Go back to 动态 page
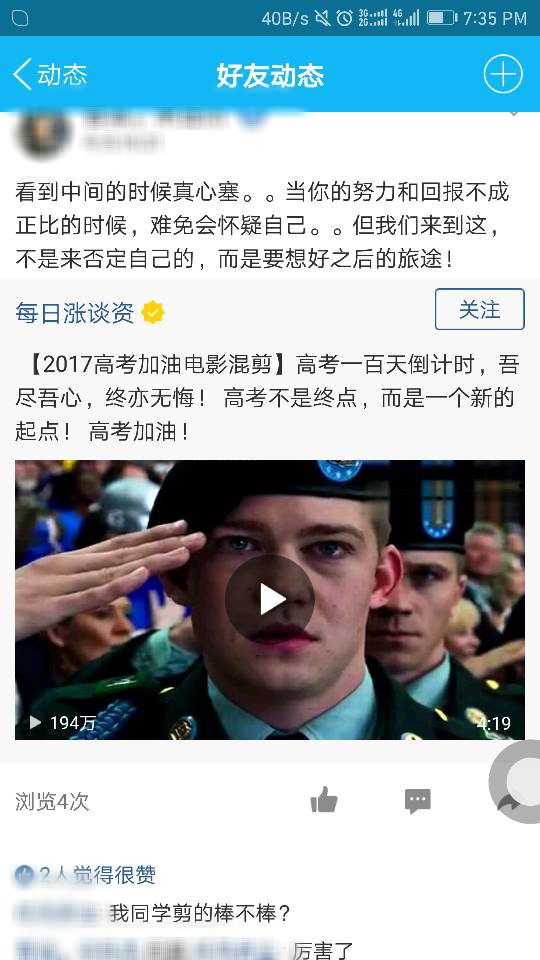Viewport: 540px width, 960px height. (x=50, y=75)
